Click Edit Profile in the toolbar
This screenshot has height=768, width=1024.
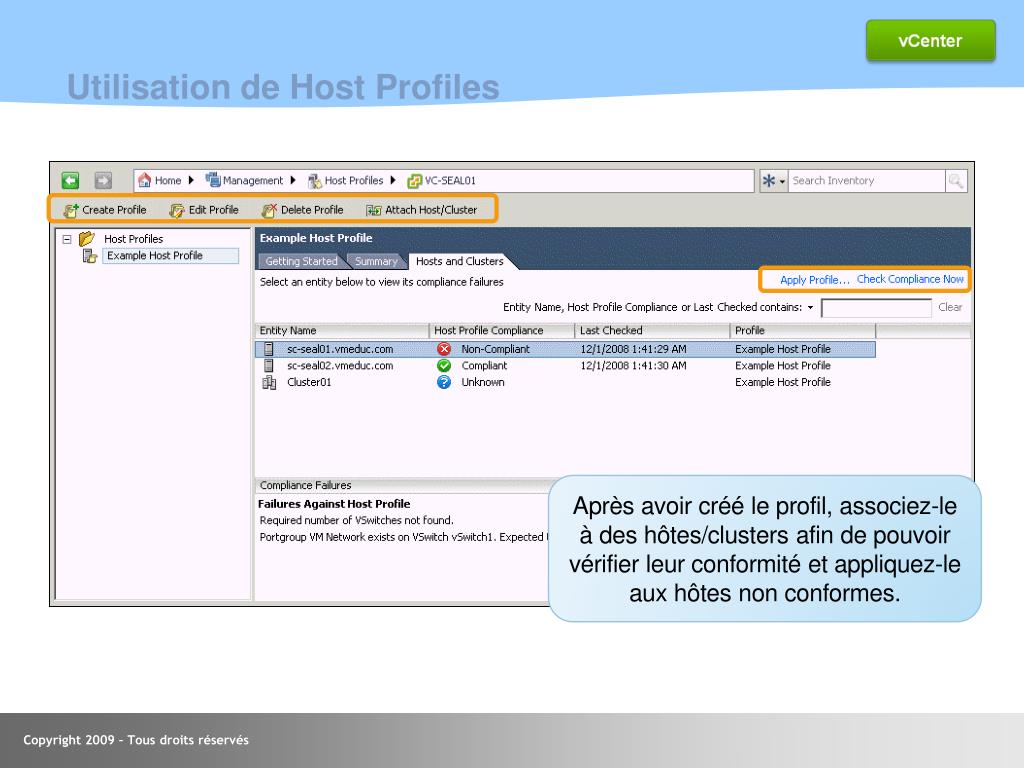pyautogui.click(x=204, y=210)
